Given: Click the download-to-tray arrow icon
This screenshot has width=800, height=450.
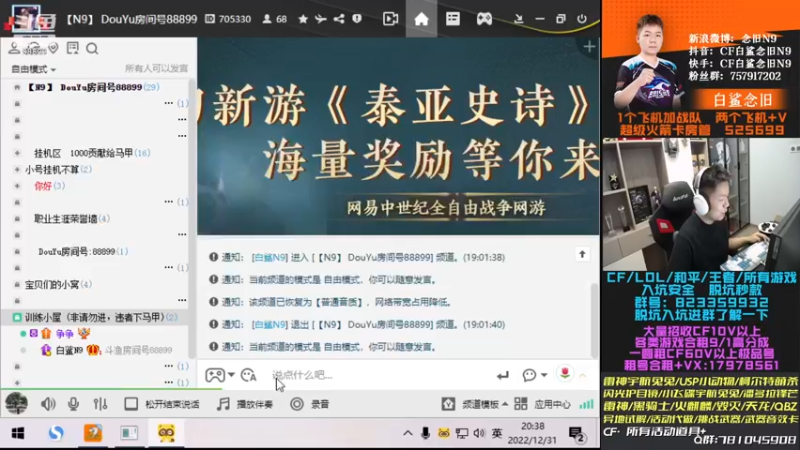Looking at the screenshot, I should 518,19.
